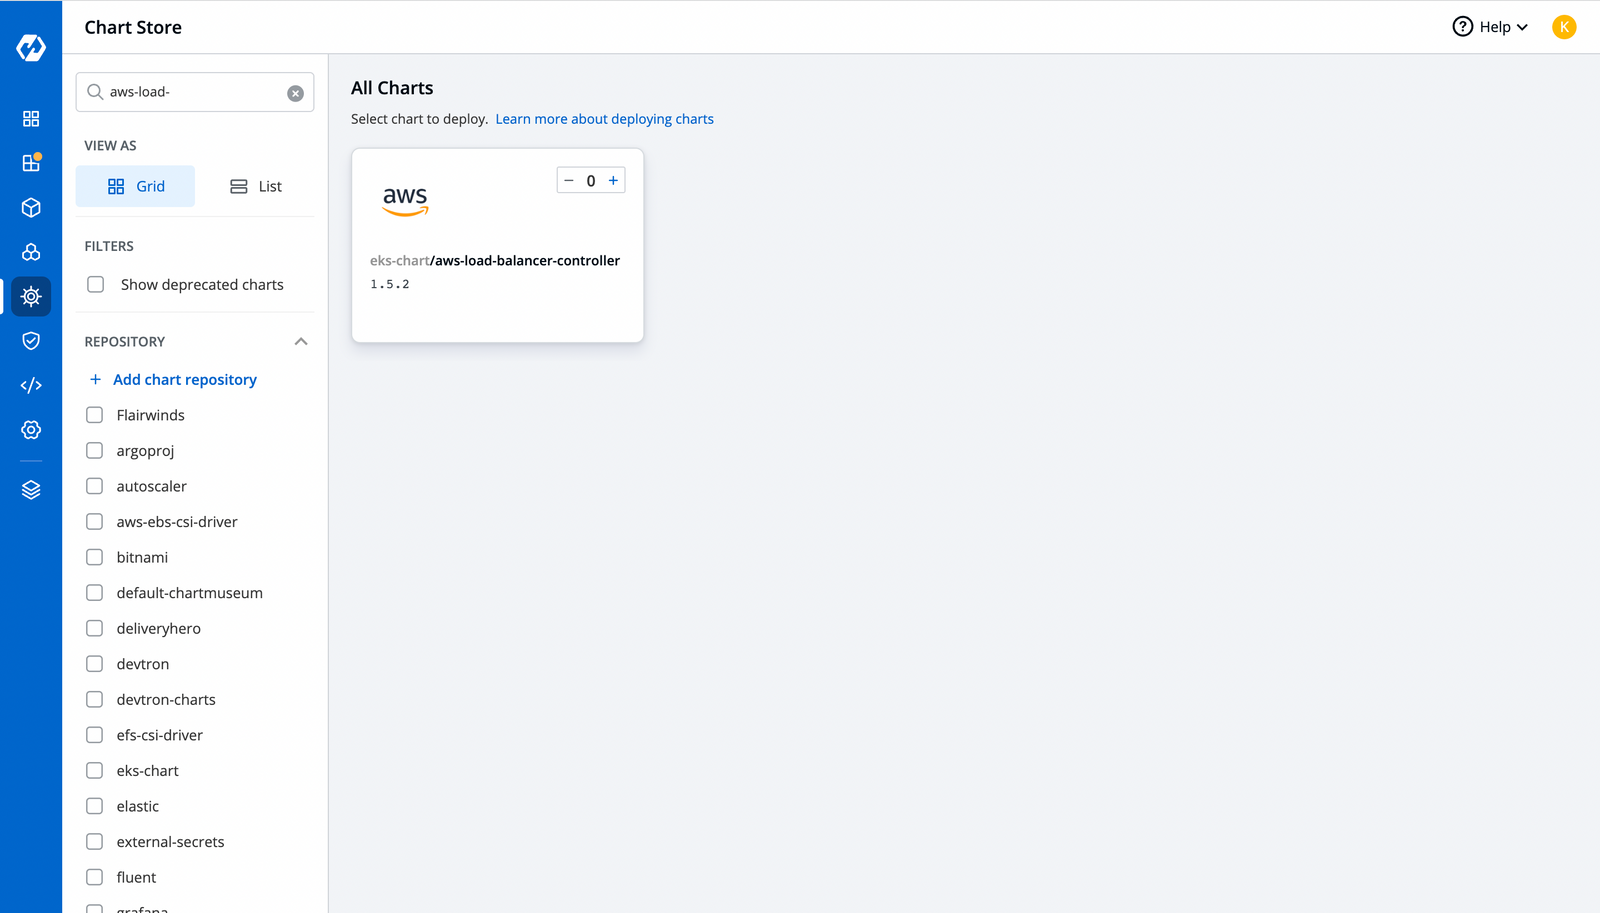Viewport: 1600px width, 913px height.
Task: Clear the aws-load- search field
Action: pyautogui.click(x=295, y=92)
